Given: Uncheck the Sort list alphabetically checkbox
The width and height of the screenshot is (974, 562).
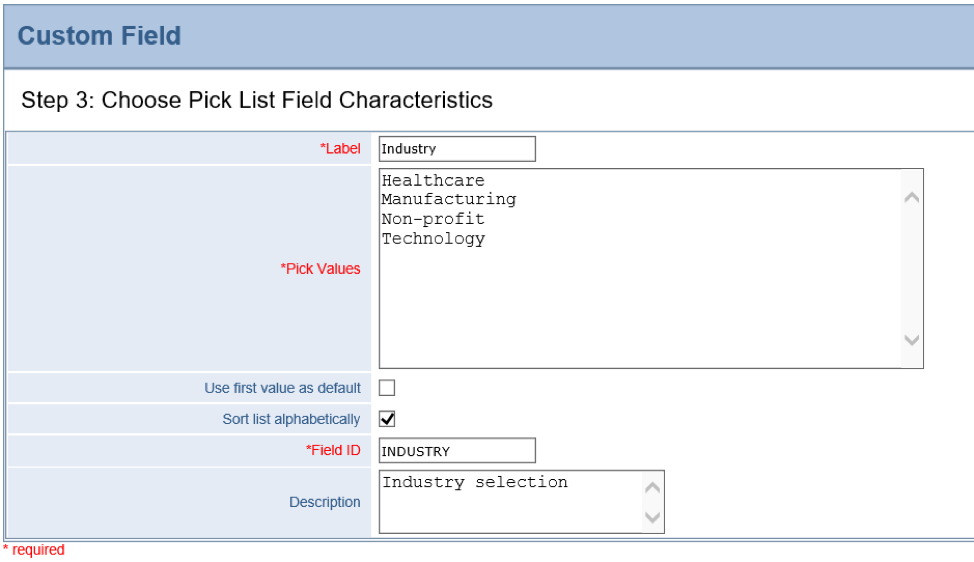Looking at the screenshot, I should 387,419.
